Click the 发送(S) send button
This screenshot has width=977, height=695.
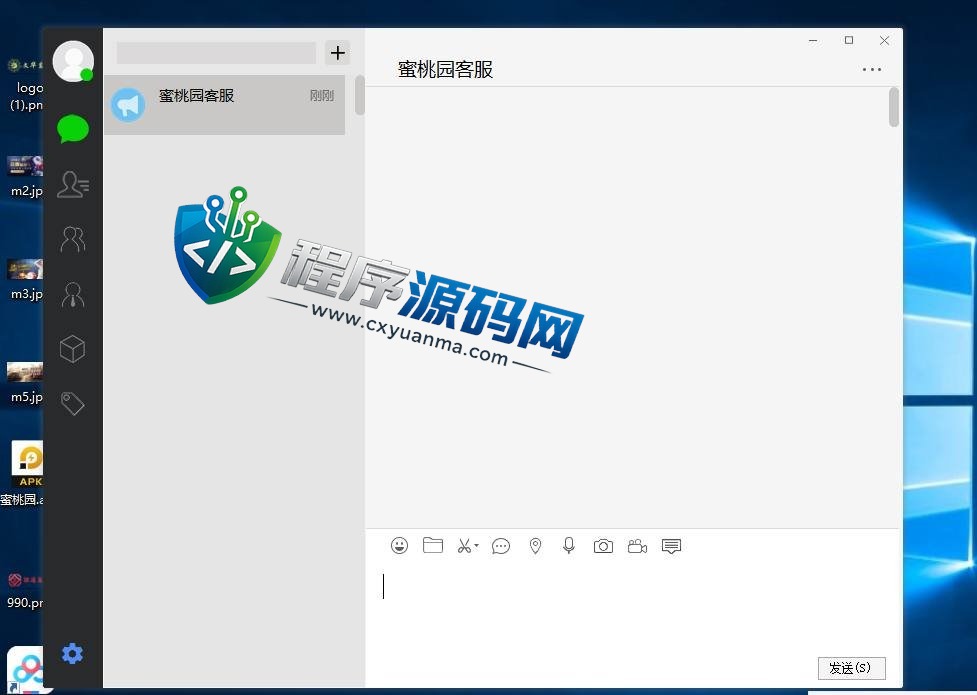click(x=852, y=668)
